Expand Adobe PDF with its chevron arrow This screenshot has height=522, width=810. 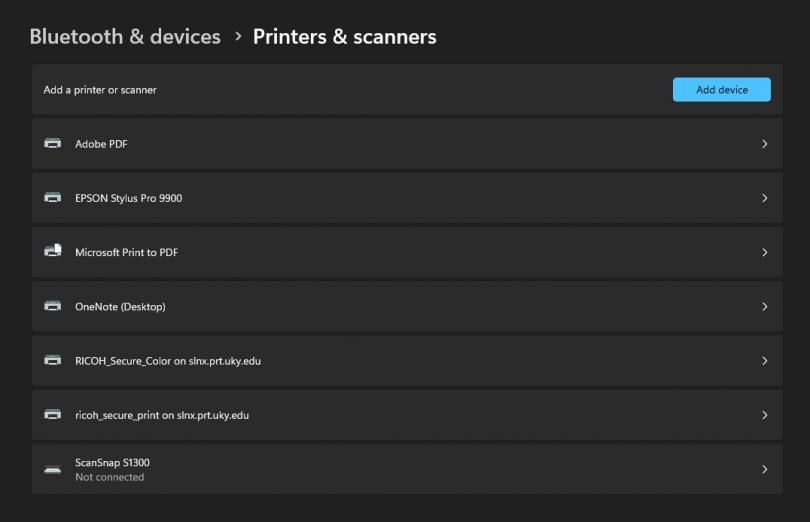coord(765,144)
